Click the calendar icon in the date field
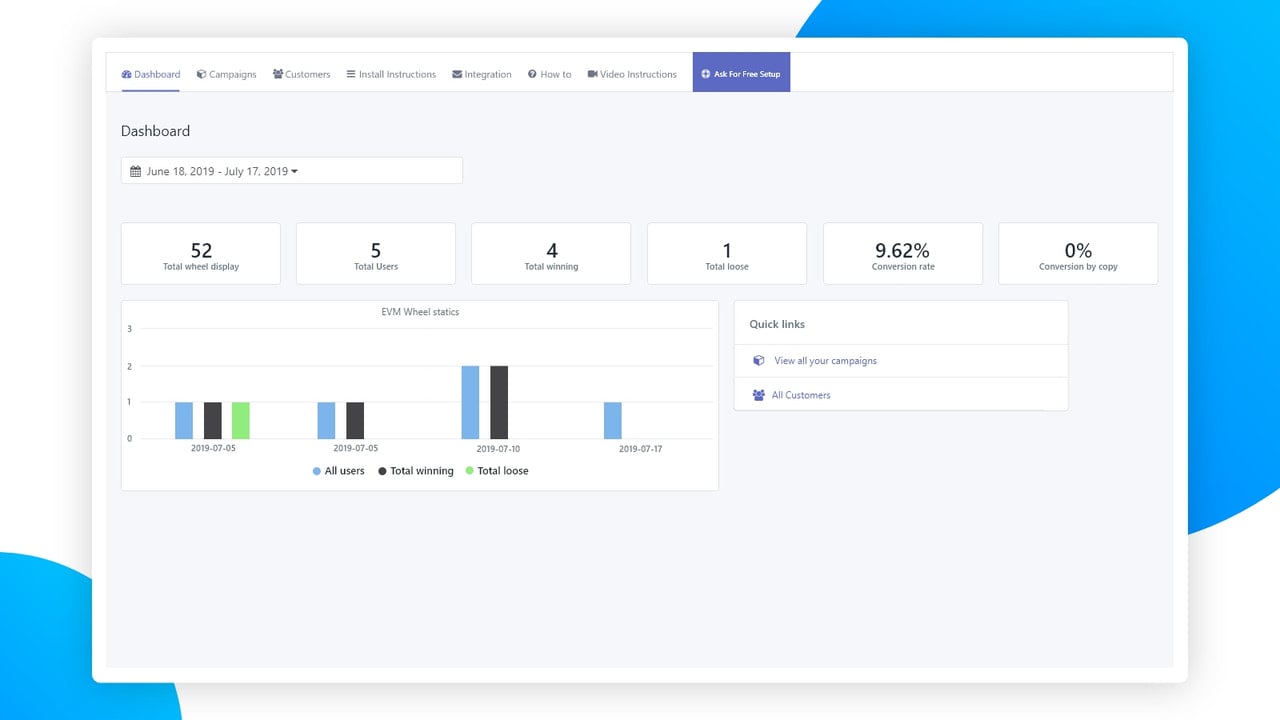Image resolution: width=1280 pixels, height=720 pixels. (x=135, y=171)
